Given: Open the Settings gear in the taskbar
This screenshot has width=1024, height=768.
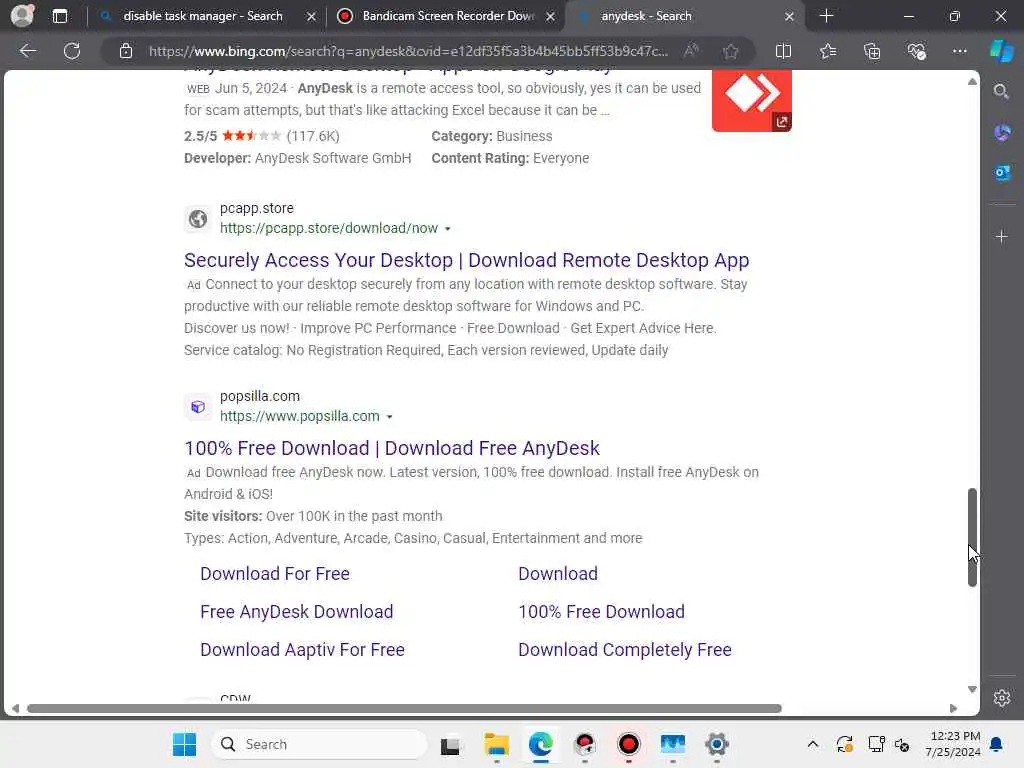Looking at the screenshot, I should pyautogui.click(x=716, y=744).
